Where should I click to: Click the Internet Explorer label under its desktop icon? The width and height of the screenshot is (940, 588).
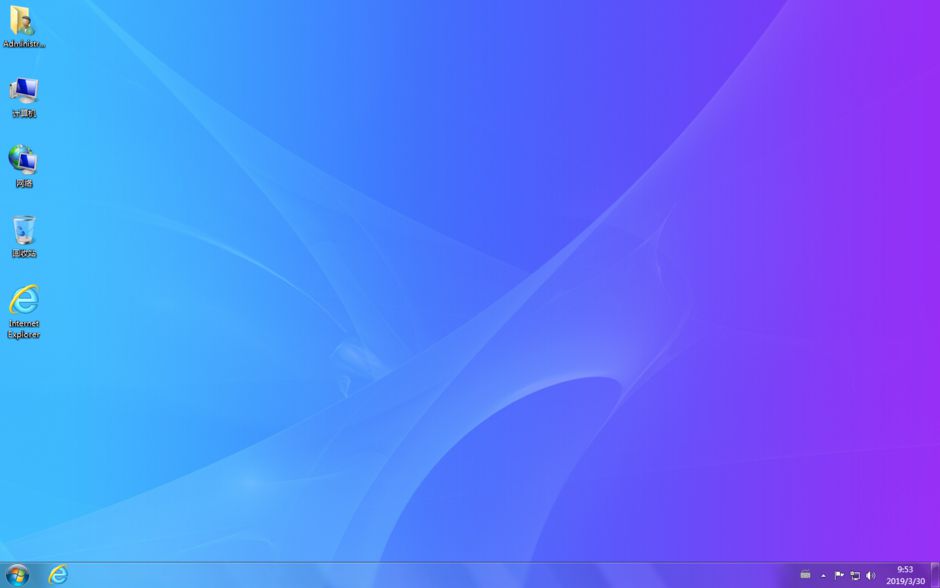pos(23,328)
